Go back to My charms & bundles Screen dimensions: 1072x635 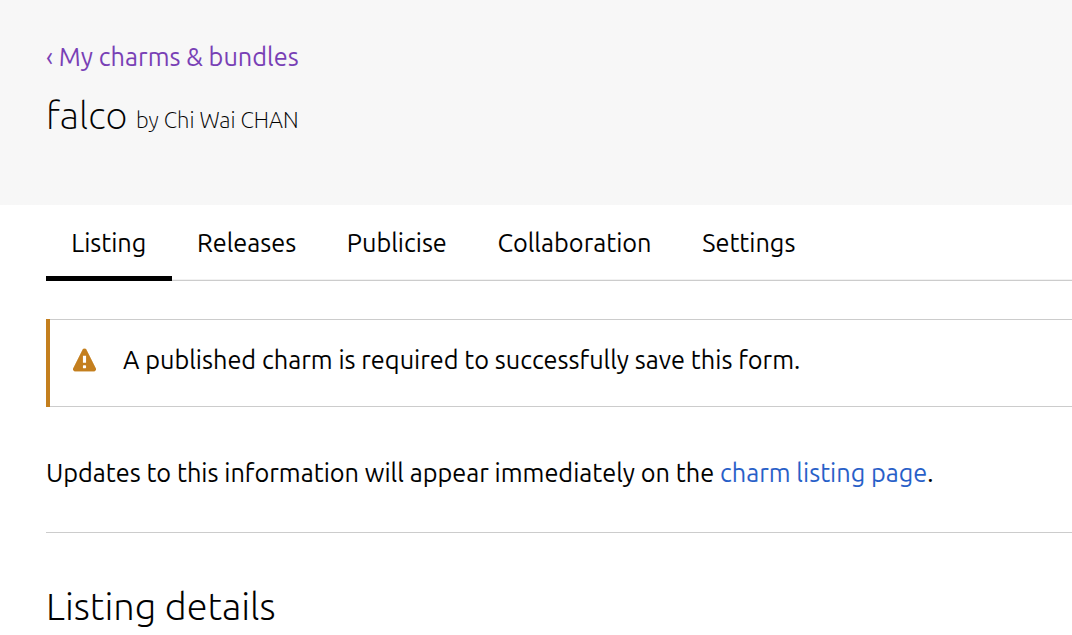(178, 57)
